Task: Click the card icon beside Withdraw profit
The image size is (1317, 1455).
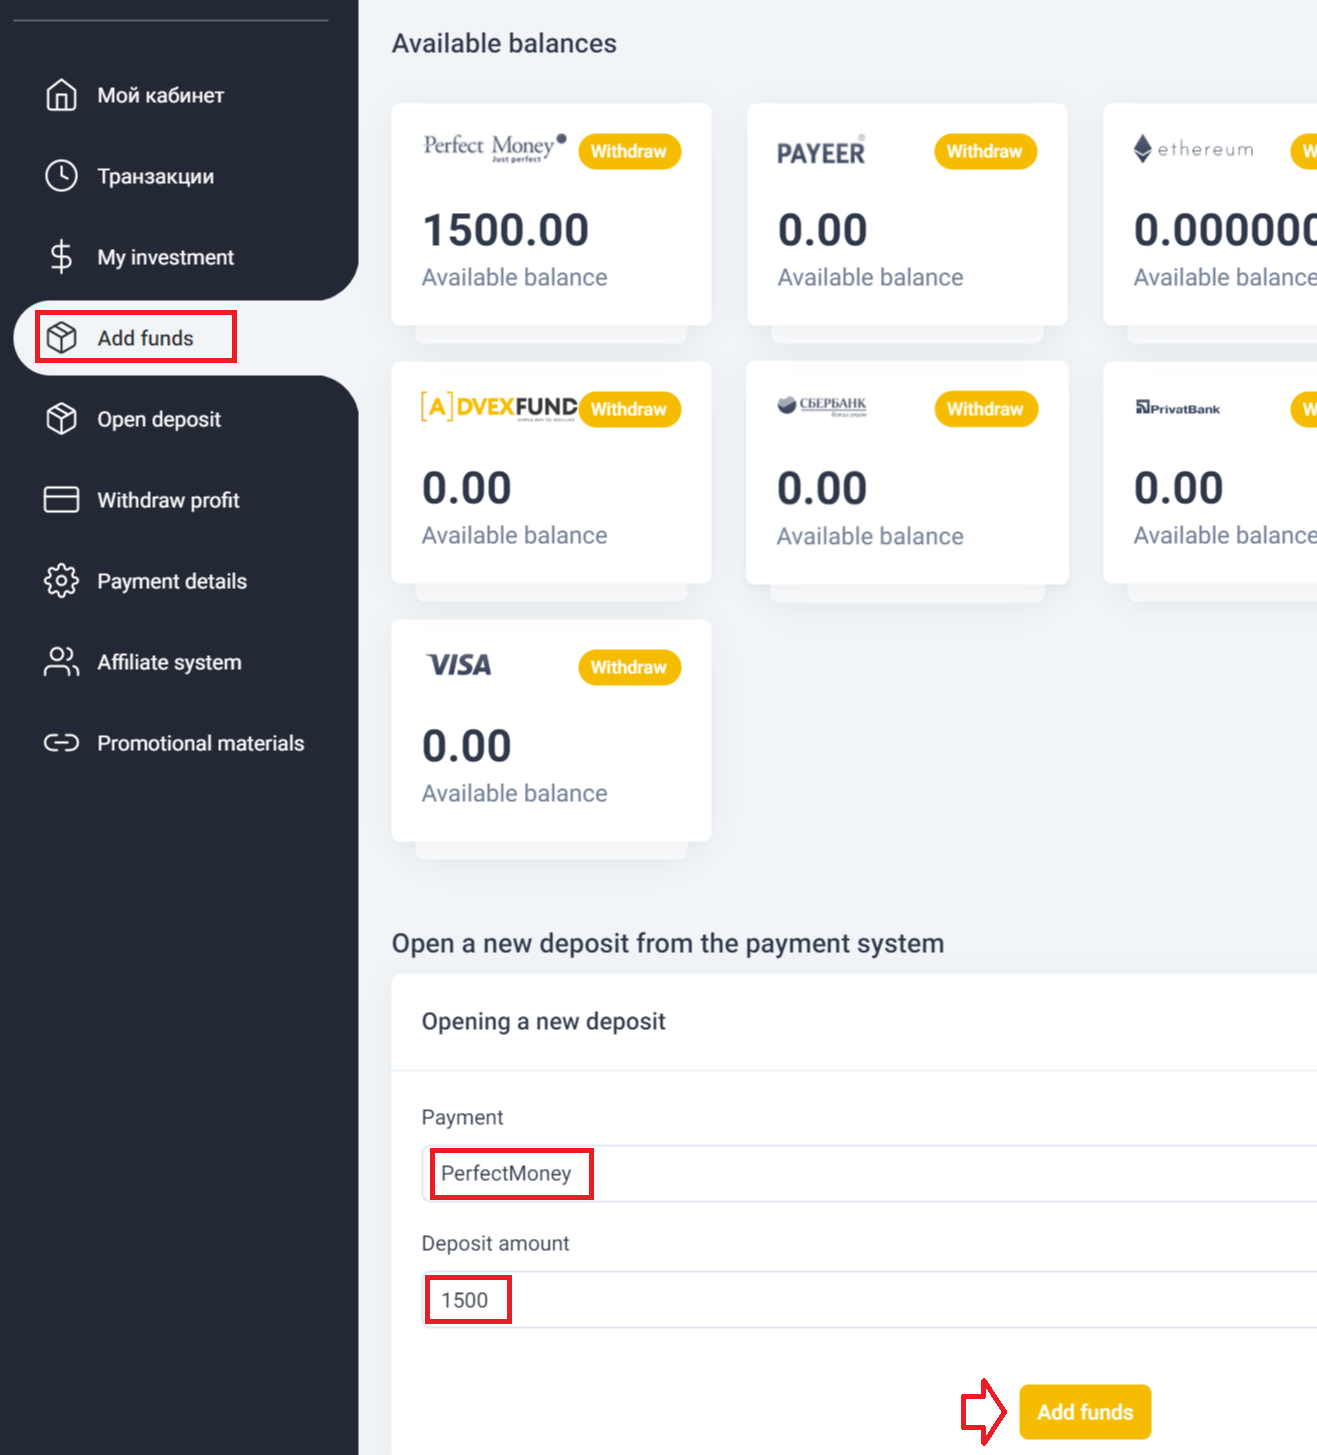Action: pos(61,500)
